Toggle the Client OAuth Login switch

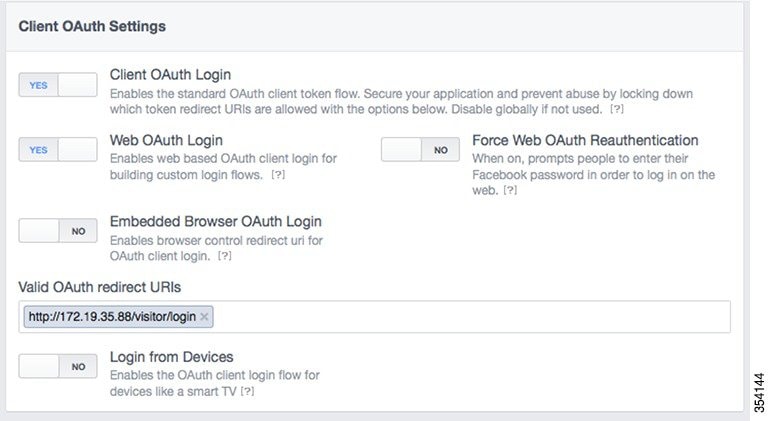(57, 86)
